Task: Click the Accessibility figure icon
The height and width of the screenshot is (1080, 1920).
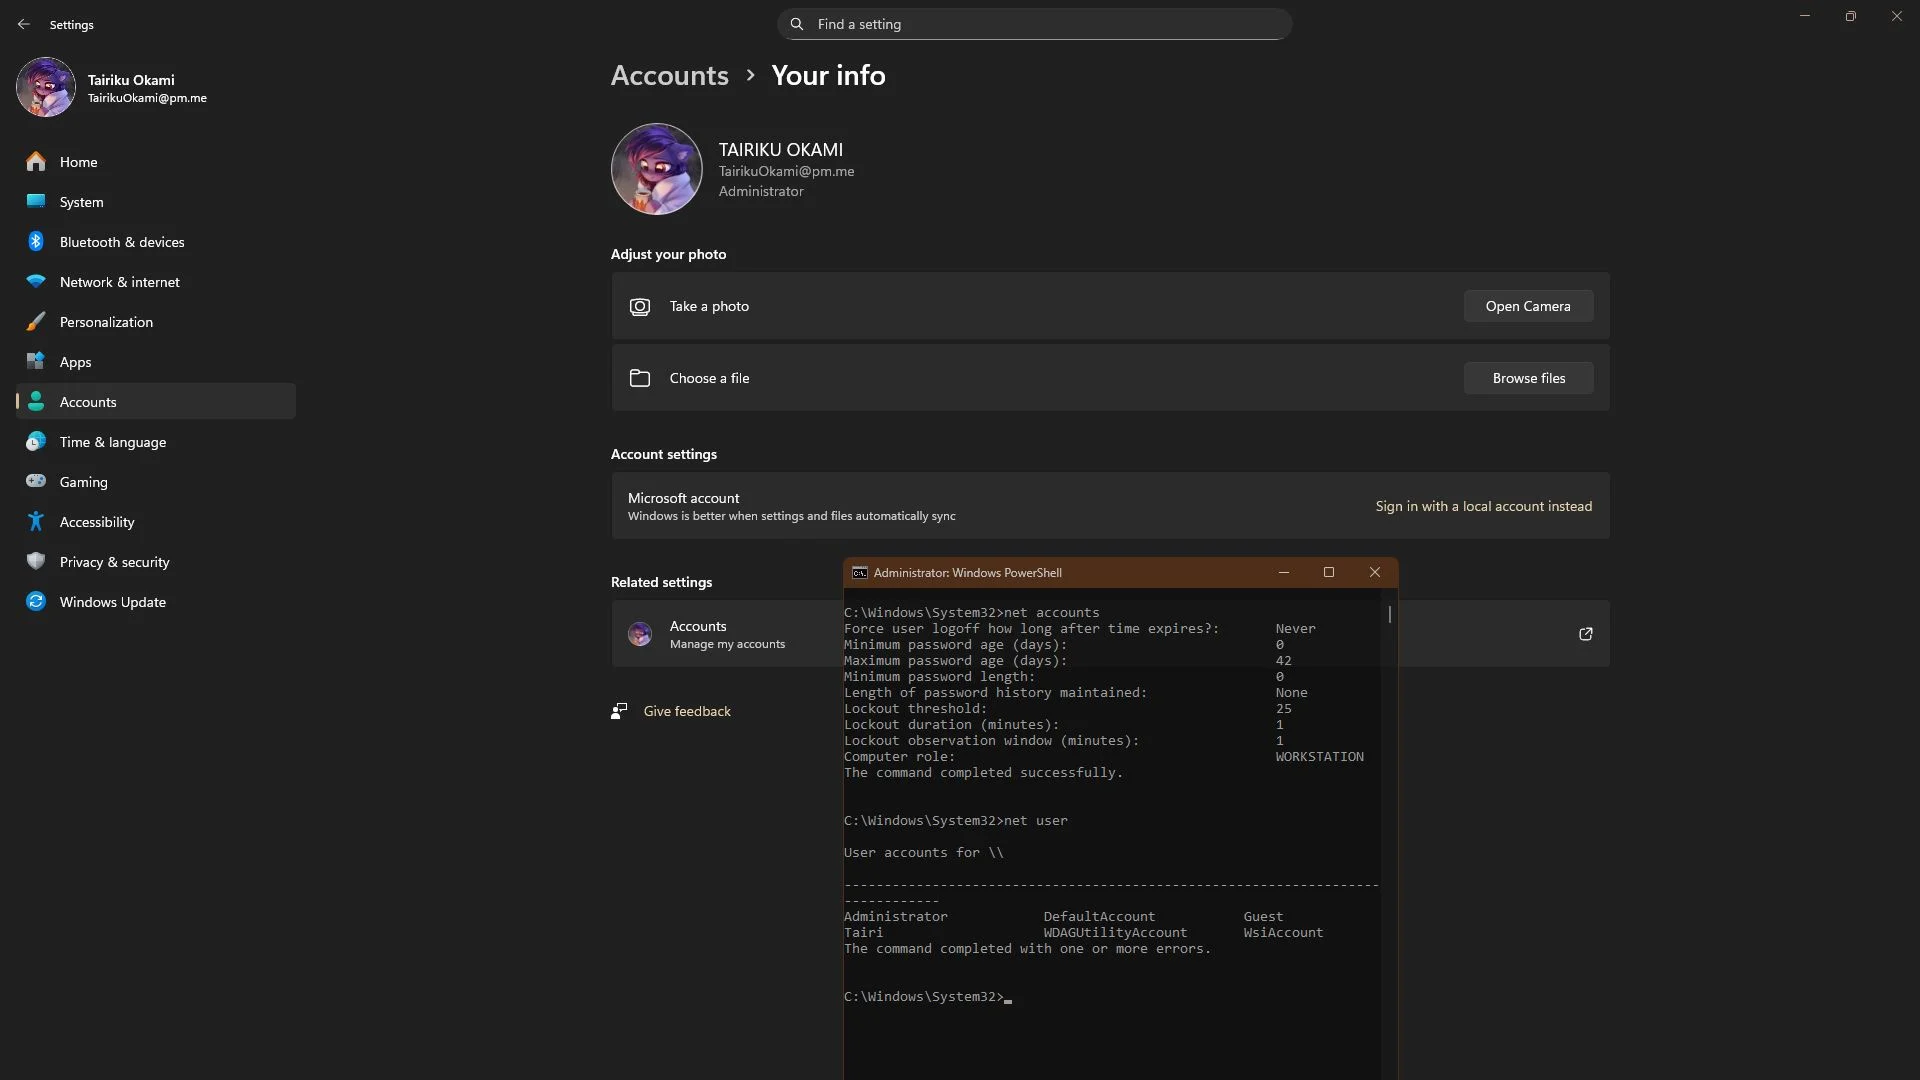Action: coord(36,522)
